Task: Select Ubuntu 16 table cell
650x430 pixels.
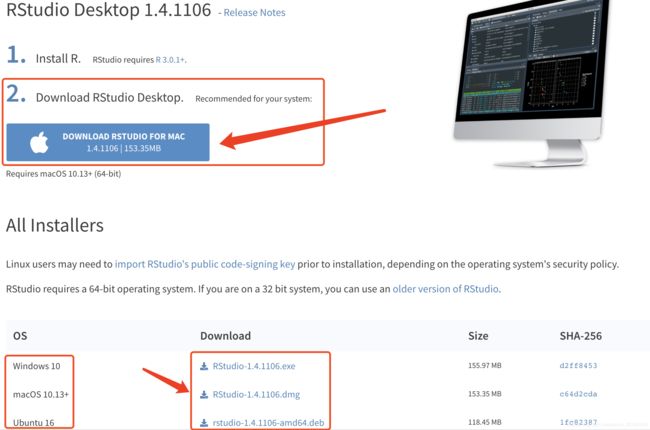Action: [34, 423]
